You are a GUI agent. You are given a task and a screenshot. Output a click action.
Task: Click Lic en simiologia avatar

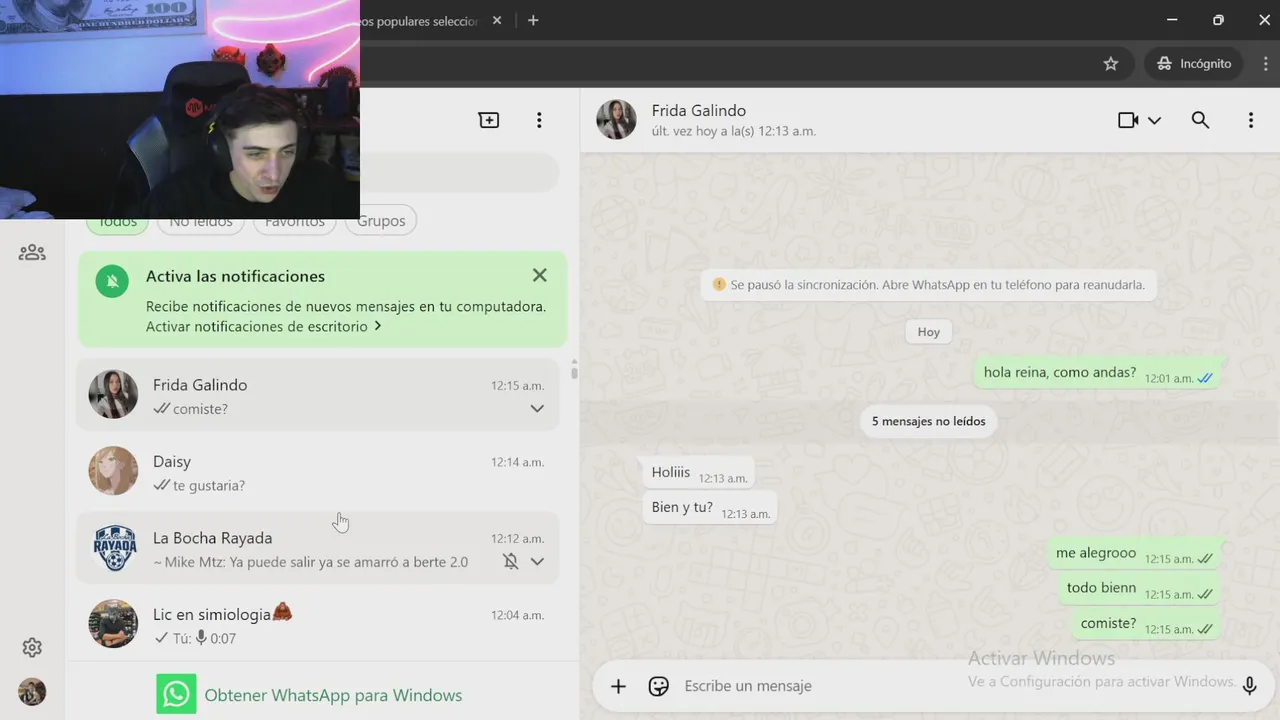[x=113, y=624]
